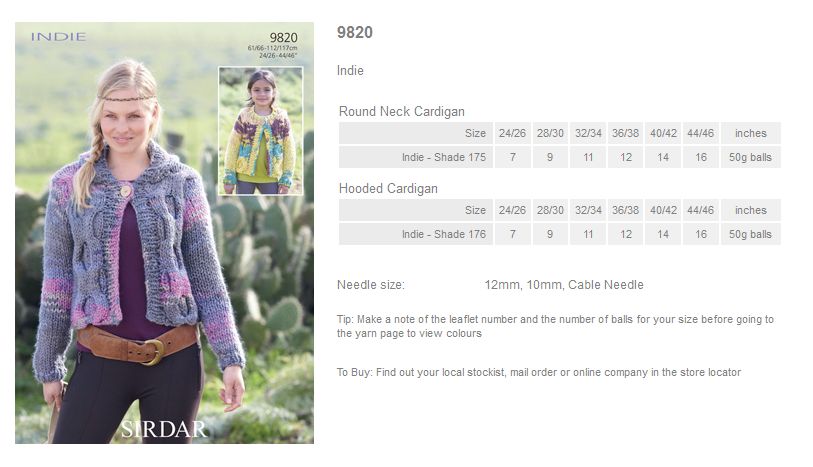This screenshot has height=467, width=813.
Task: Click the INDIE logo at leaflet top
Action: coord(58,36)
